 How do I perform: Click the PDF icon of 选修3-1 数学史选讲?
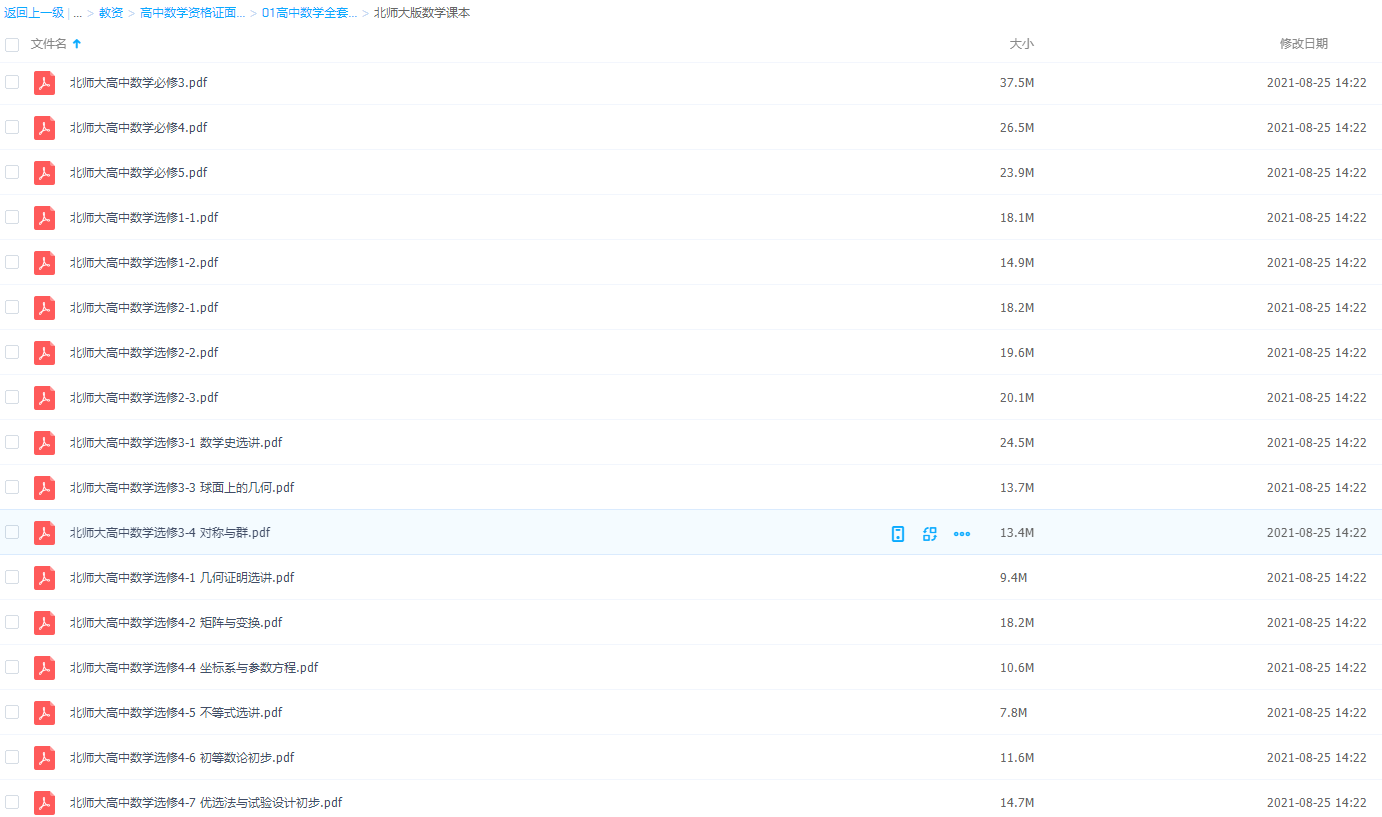pyautogui.click(x=44, y=443)
